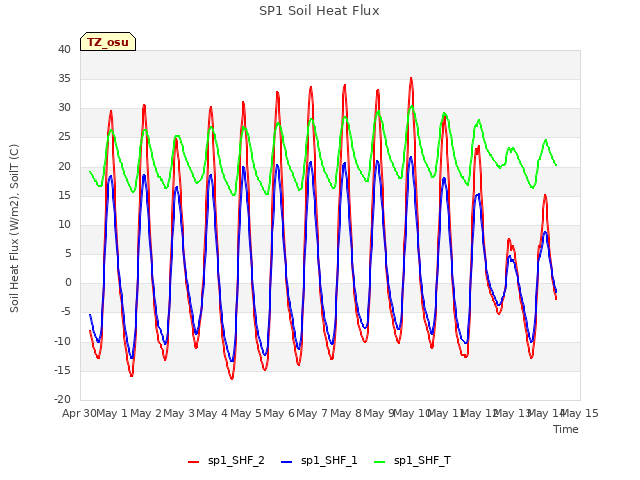Click the blue sp1_SHF_1 legend swatch
640x480 pixels.
287,462
